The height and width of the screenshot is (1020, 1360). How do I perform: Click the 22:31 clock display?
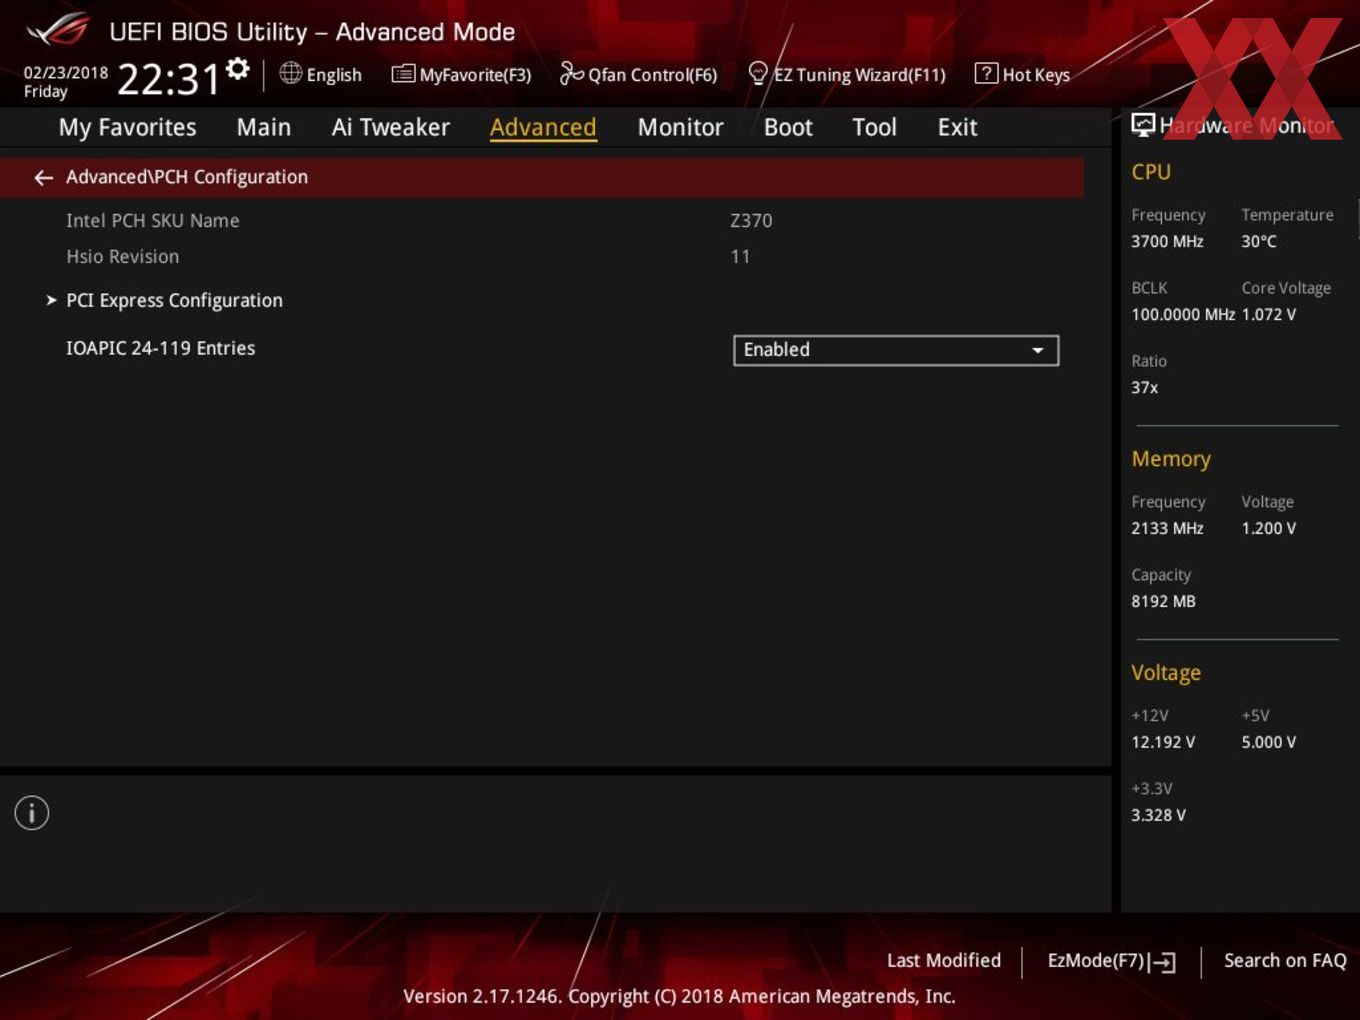pos(168,79)
